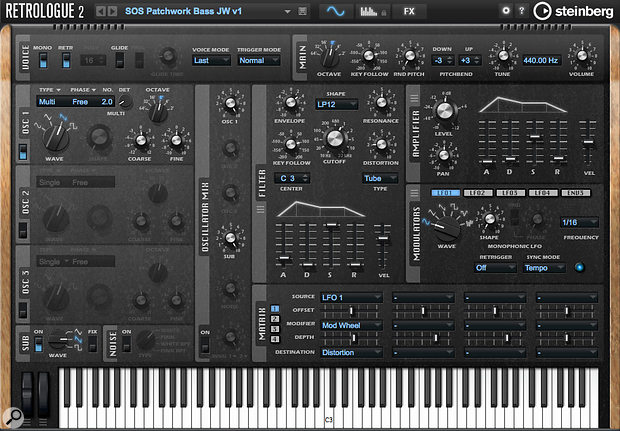
Task: Open the distortion Type dropdown showing Tube
Action: coord(380,178)
